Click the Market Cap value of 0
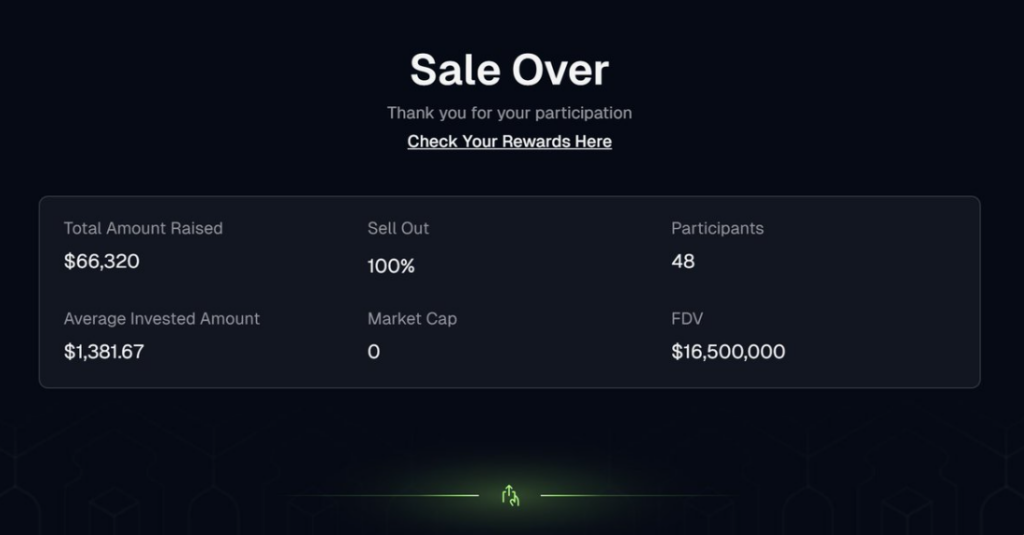This screenshot has height=535, width=1024. click(x=374, y=352)
